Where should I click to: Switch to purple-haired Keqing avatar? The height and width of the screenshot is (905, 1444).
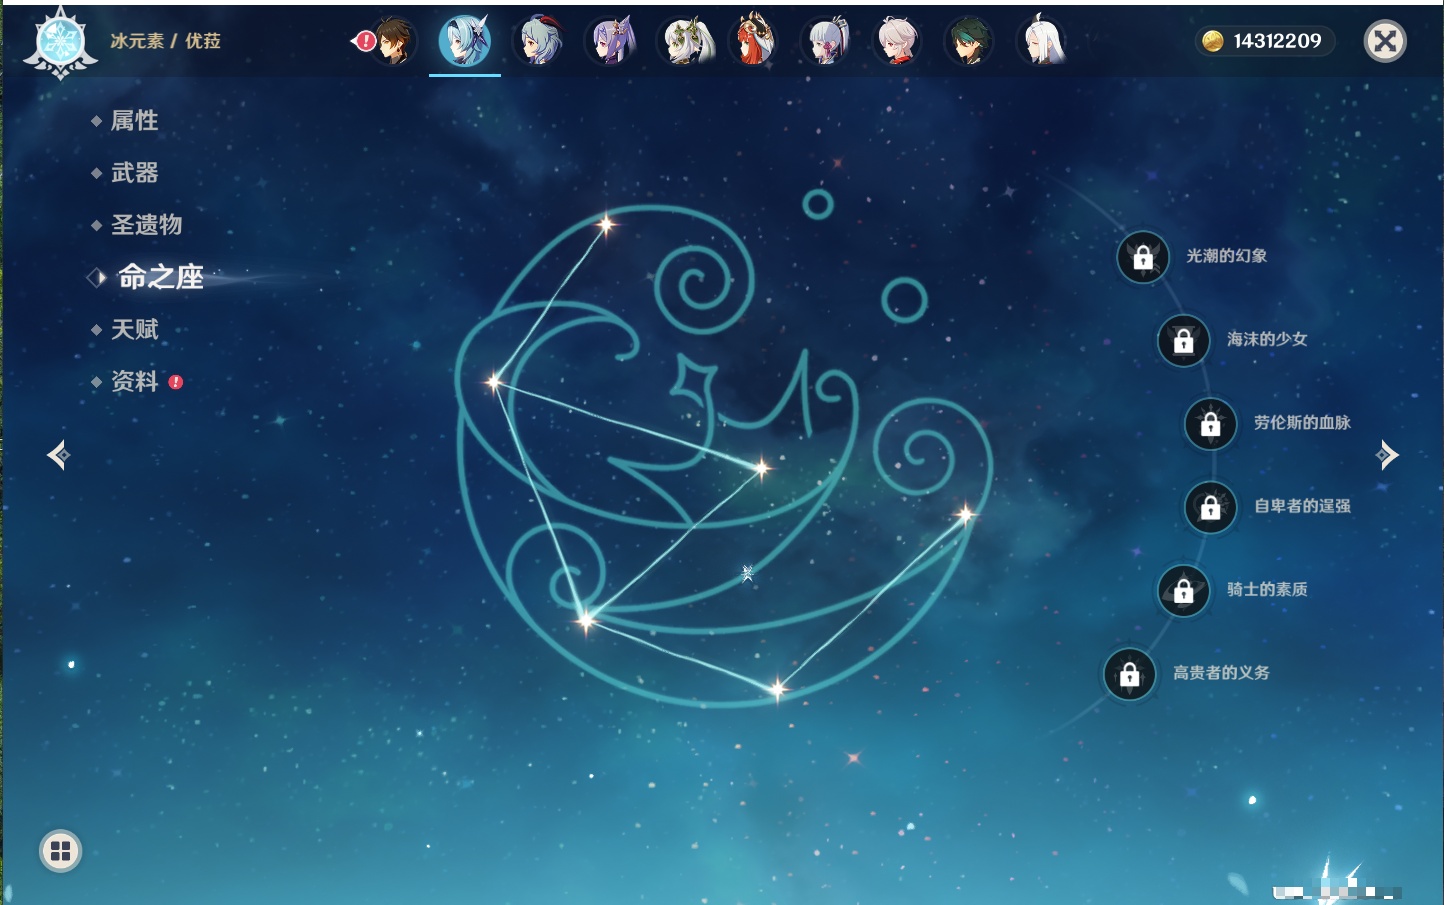[611, 41]
